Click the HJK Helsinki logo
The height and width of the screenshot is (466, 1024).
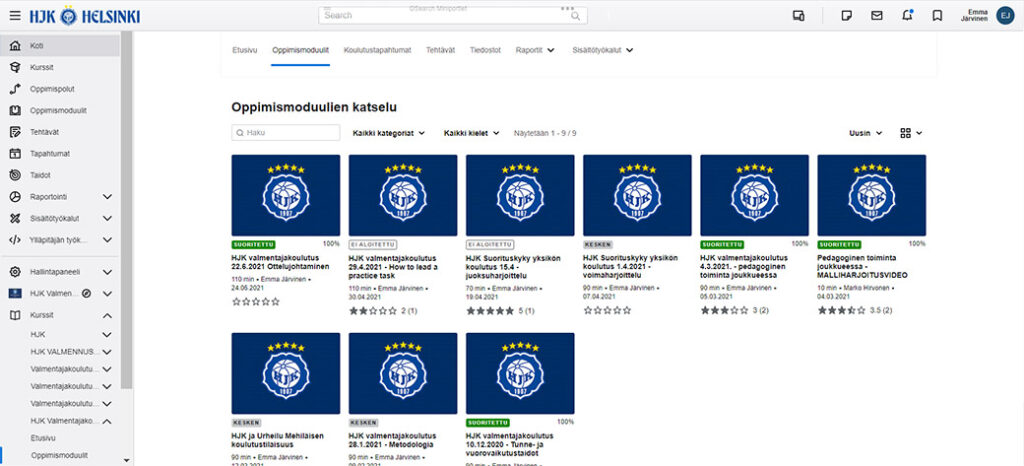(x=84, y=16)
